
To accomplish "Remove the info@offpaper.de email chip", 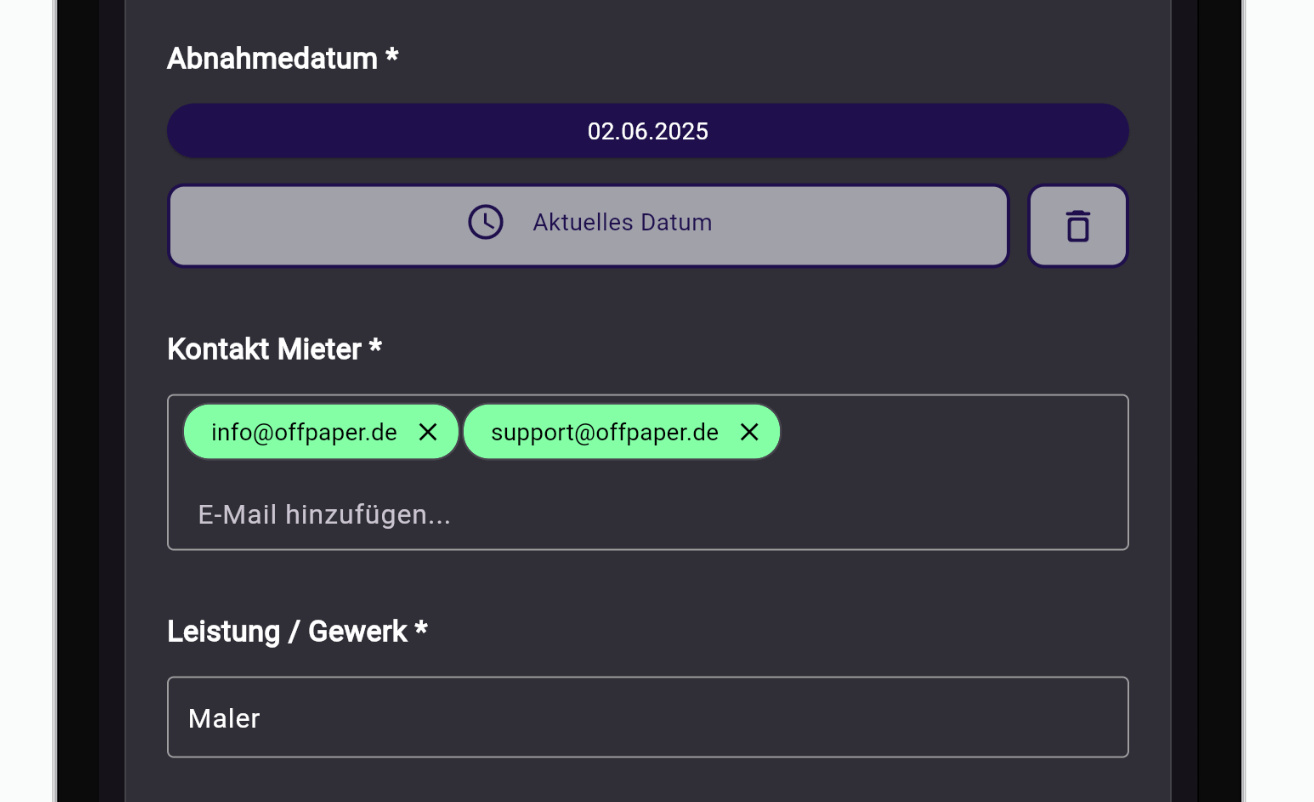I will 428,432.
